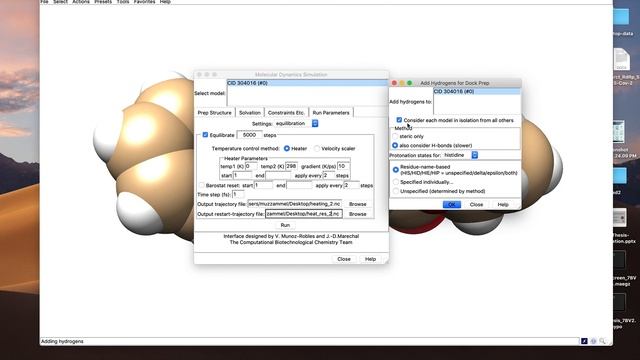This screenshot has height=360, width=640.
Task: Select Unspecified (determined by method) radio
Action: 396,191
